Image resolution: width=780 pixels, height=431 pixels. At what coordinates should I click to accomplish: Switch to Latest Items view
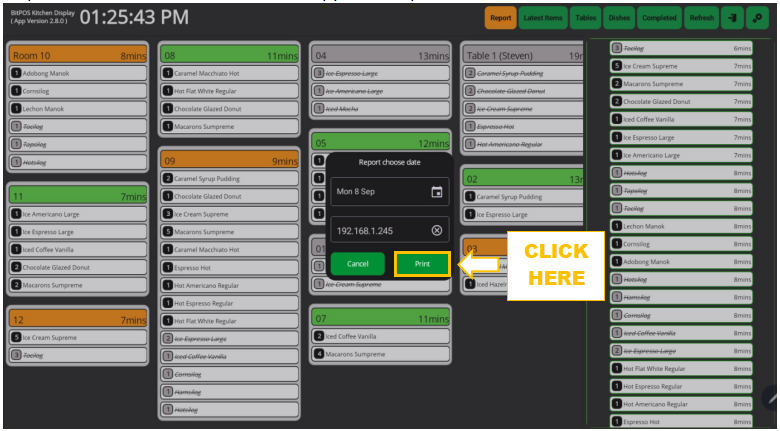(x=542, y=17)
